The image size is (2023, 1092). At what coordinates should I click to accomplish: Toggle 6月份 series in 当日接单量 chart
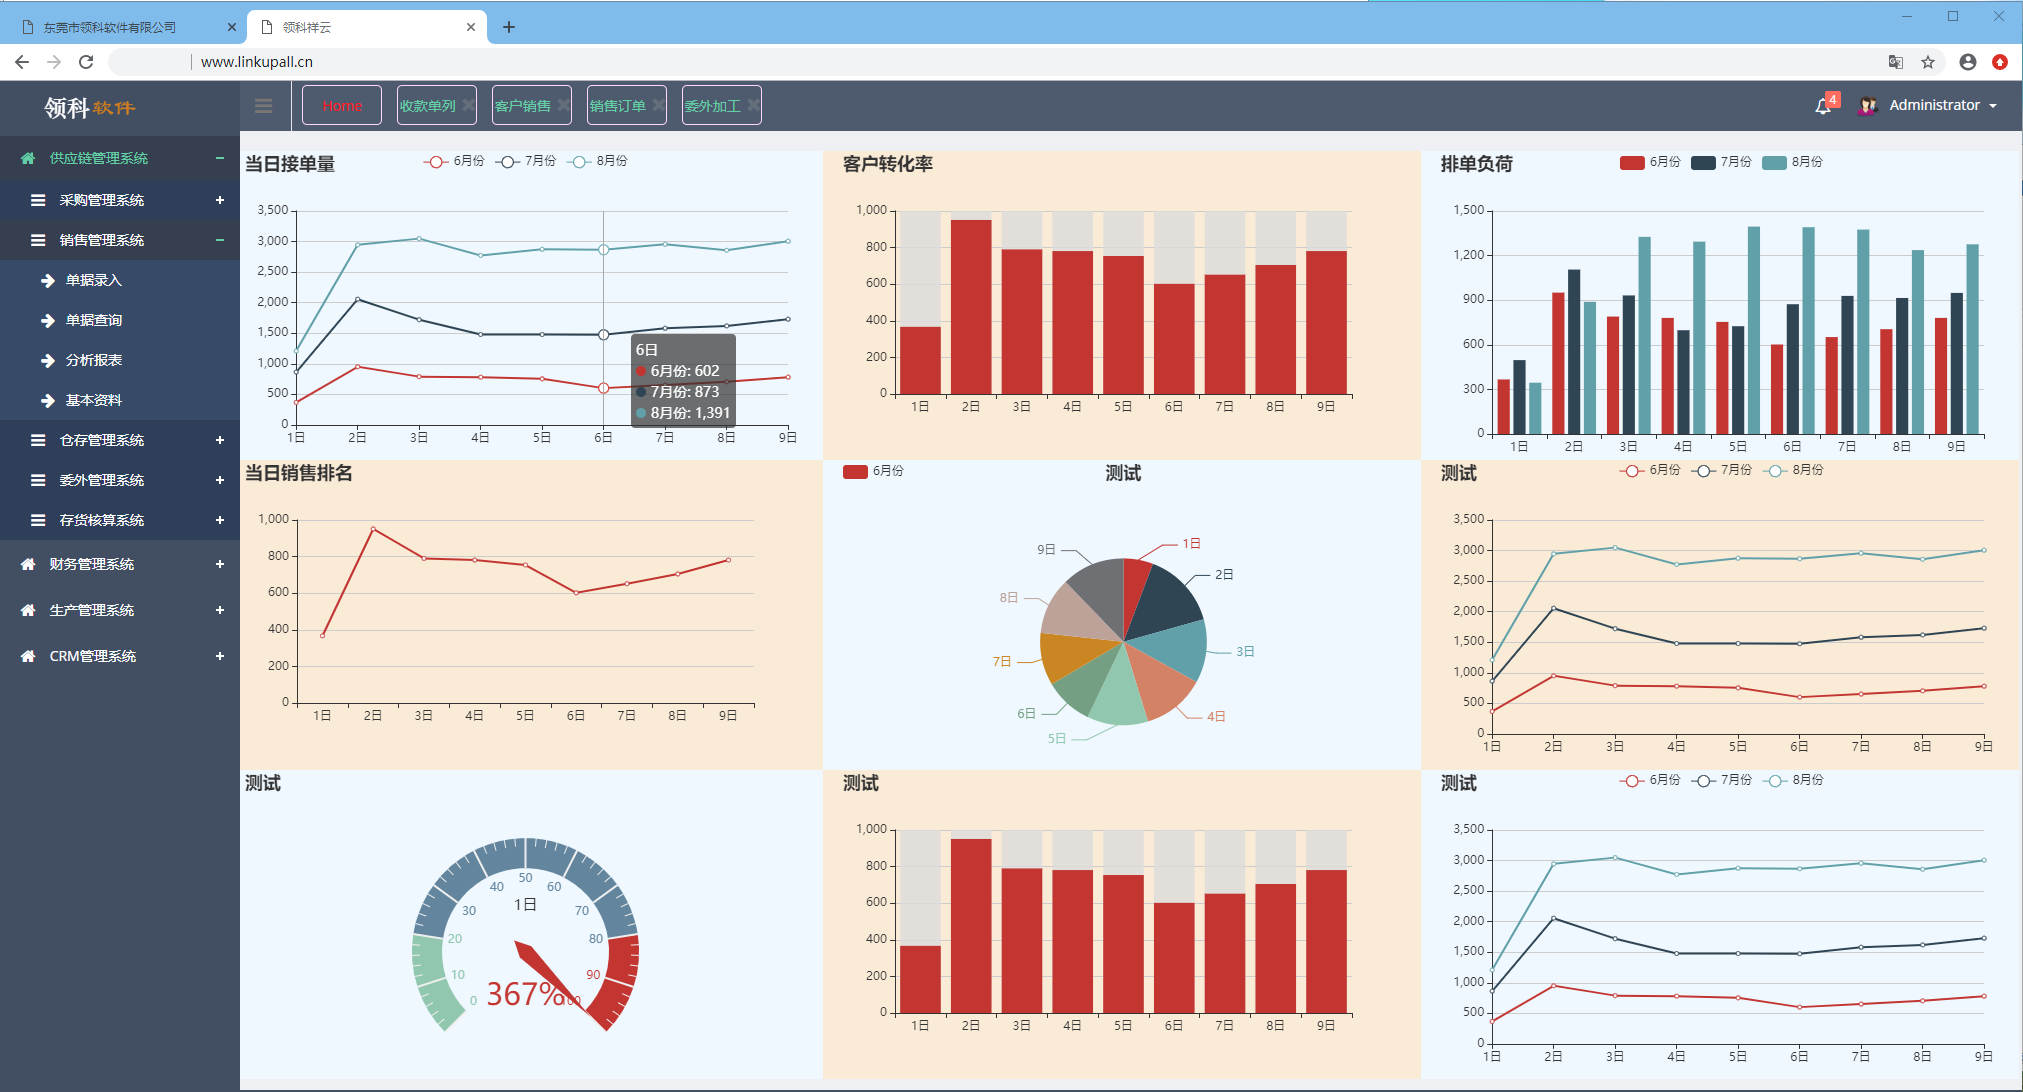tap(454, 161)
